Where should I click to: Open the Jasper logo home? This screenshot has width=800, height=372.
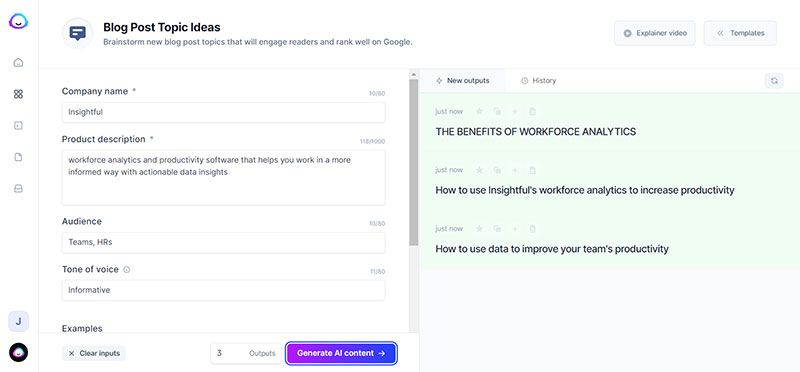18,21
